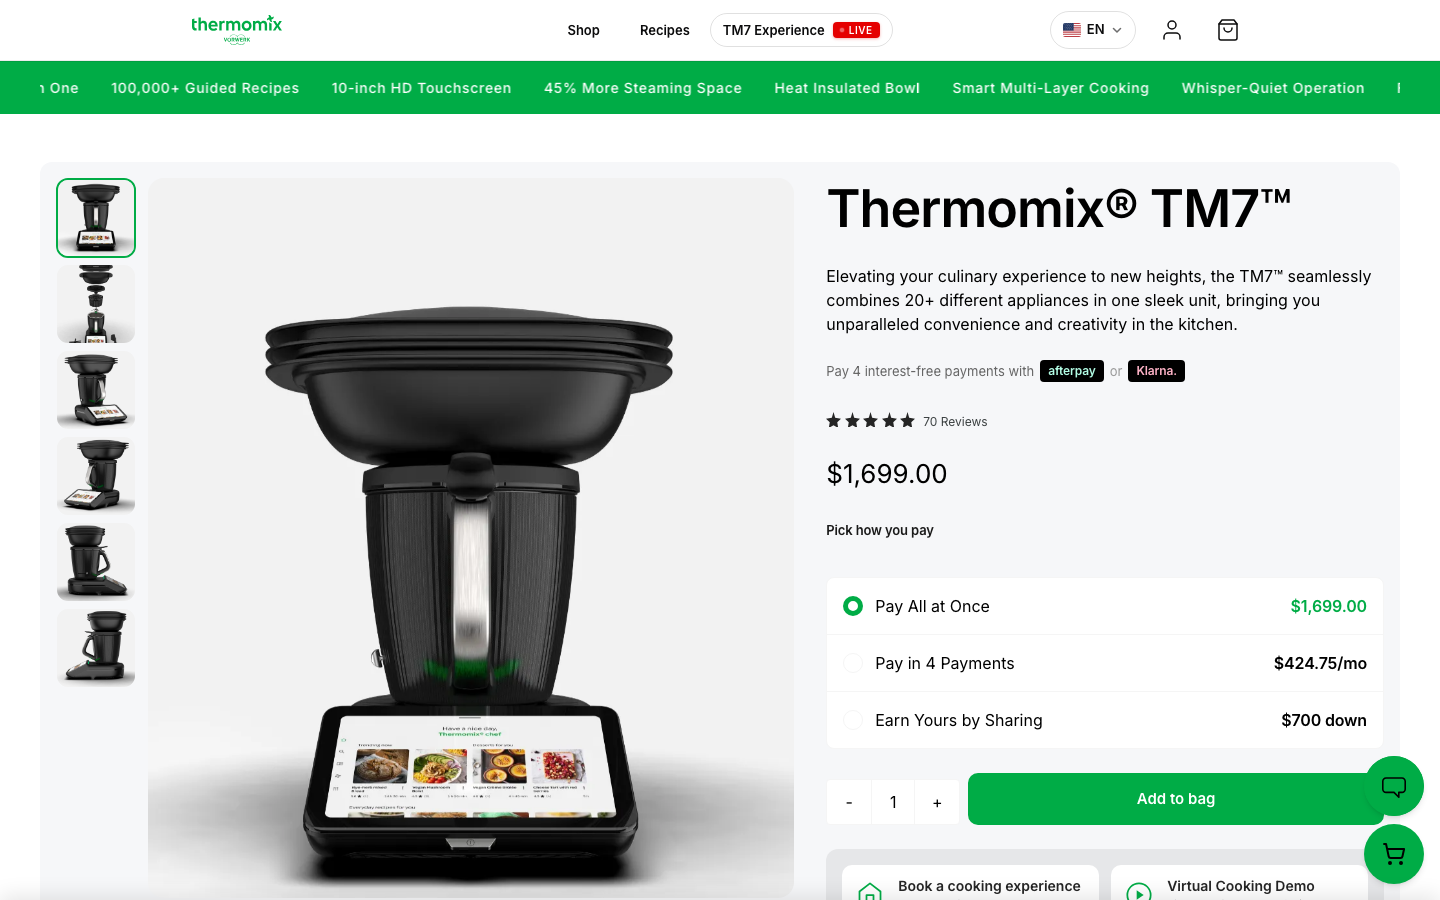Click the Thermomix logo
The image size is (1440, 900).
(x=237, y=30)
